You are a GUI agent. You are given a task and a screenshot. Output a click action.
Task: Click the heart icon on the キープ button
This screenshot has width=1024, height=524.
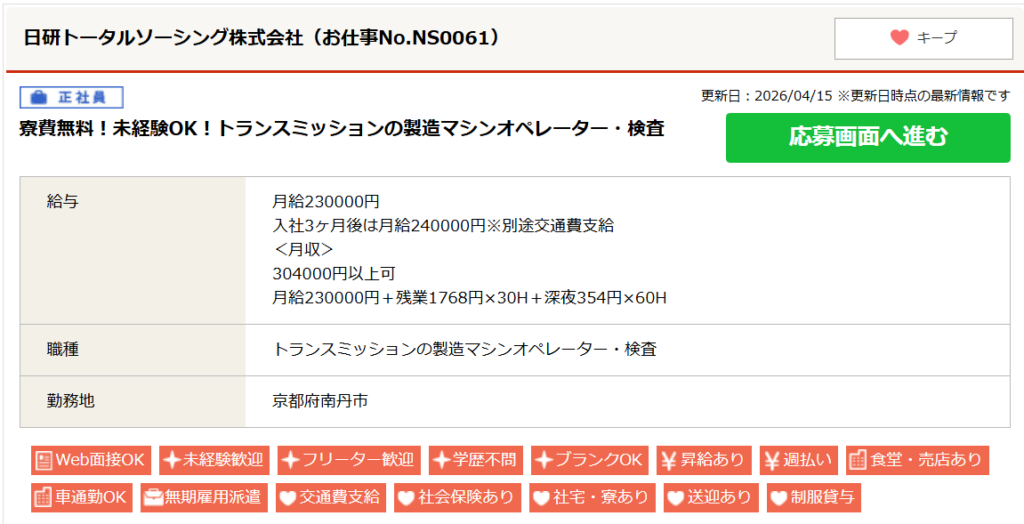click(899, 38)
